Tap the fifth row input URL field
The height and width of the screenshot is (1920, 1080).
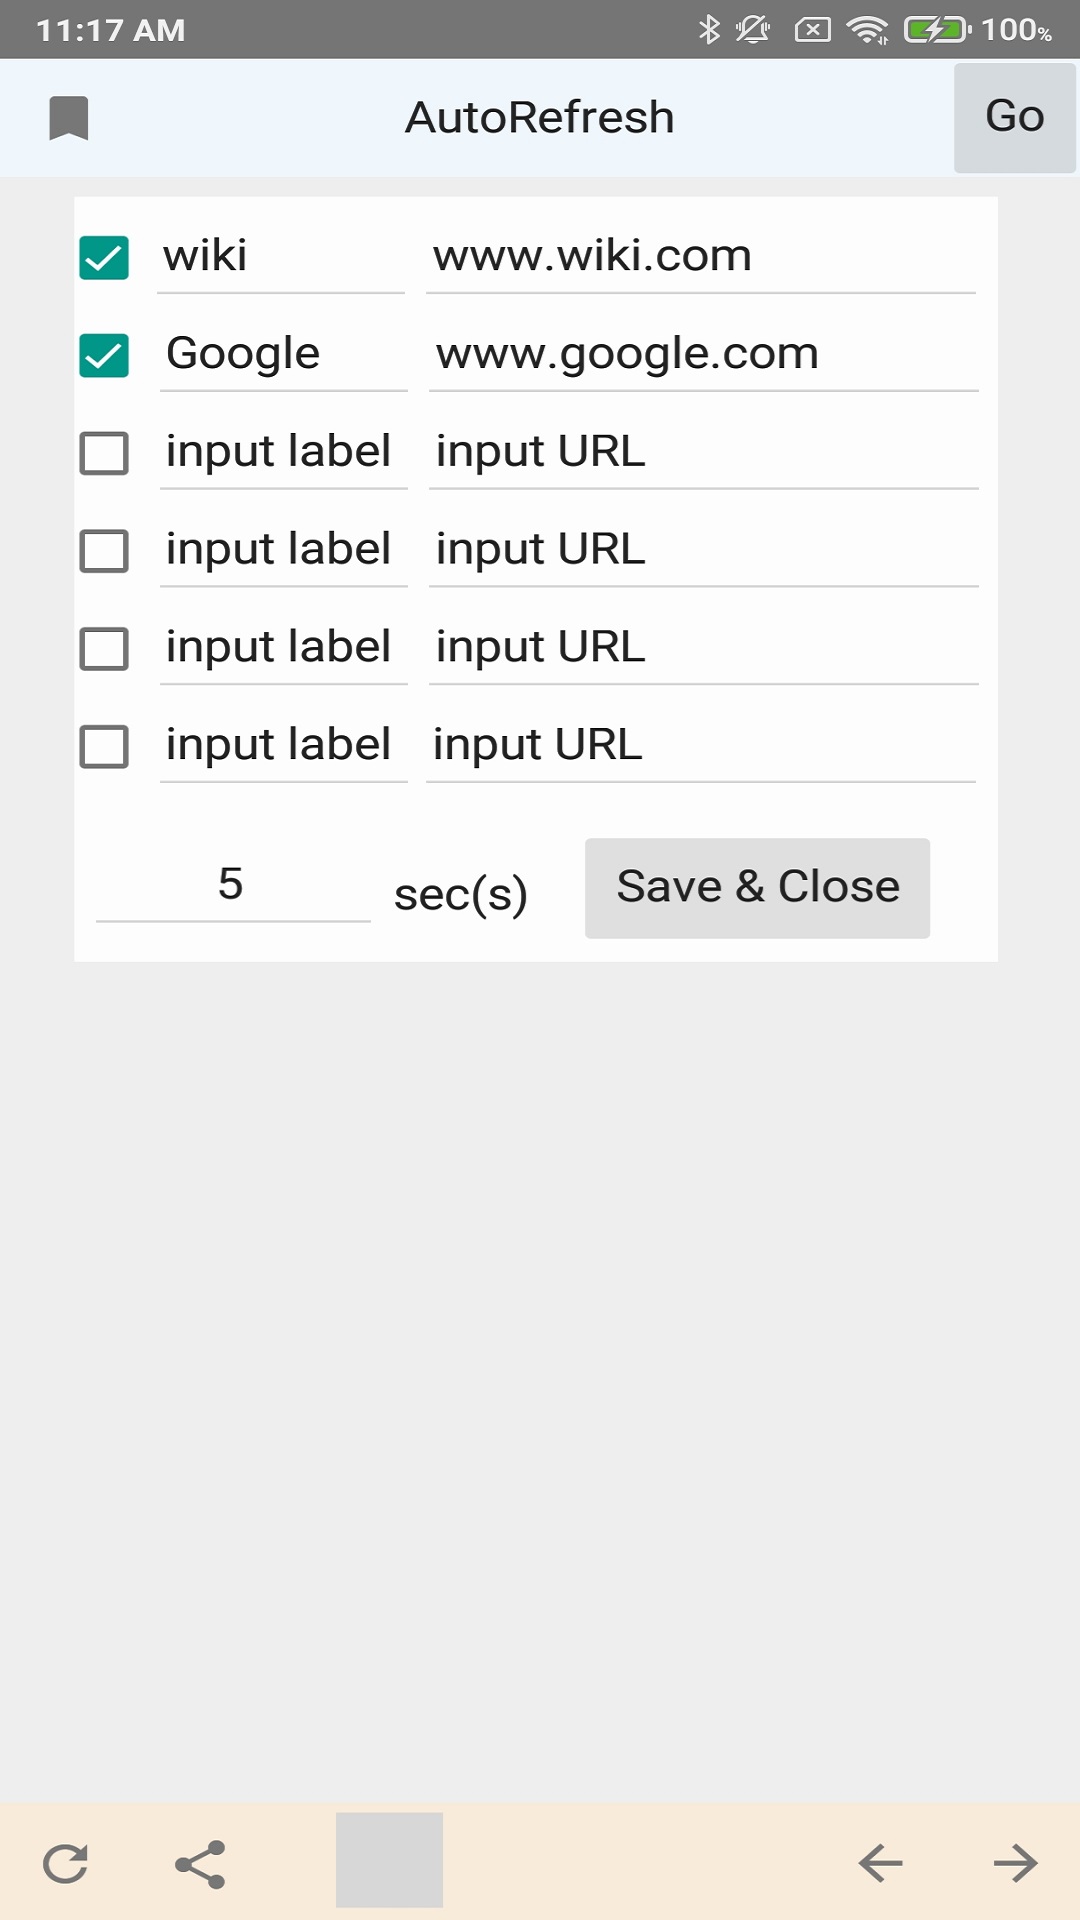coord(704,647)
